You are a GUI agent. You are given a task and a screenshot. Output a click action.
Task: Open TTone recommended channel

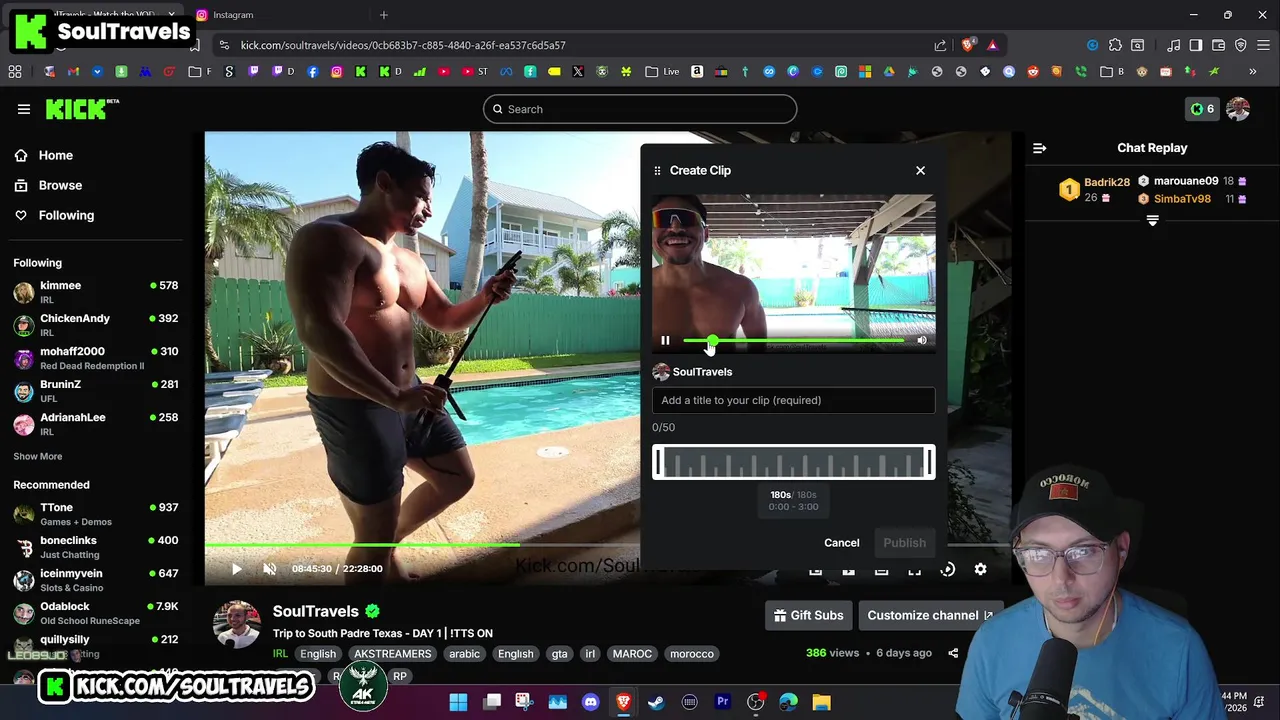point(96,514)
